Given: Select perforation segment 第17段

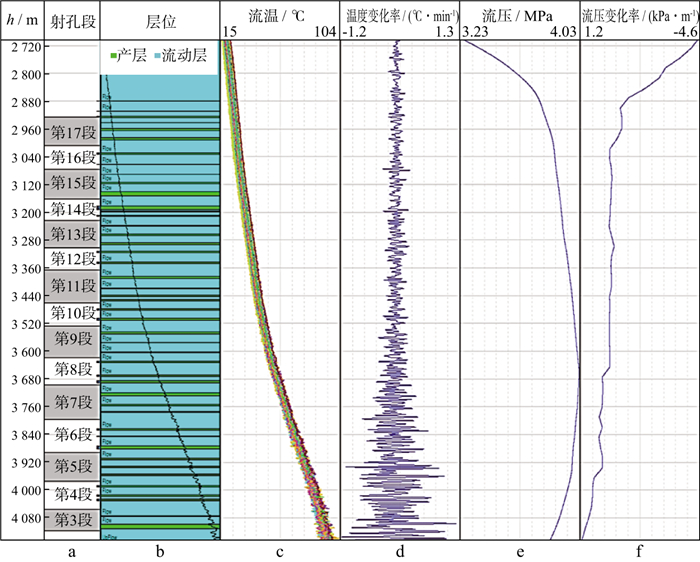Looking at the screenshot, I should pyautogui.click(x=72, y=131).
